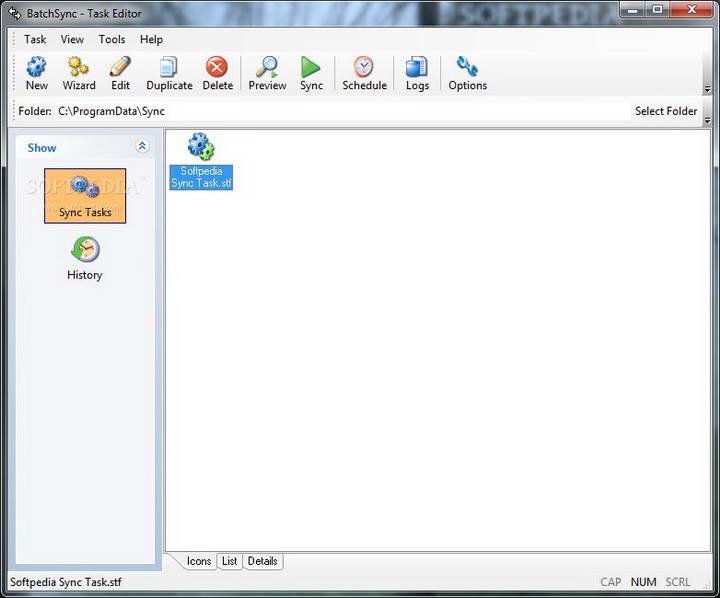Open the Options settings
Viewport: 720px width, 598px height.
click(467, 73)
